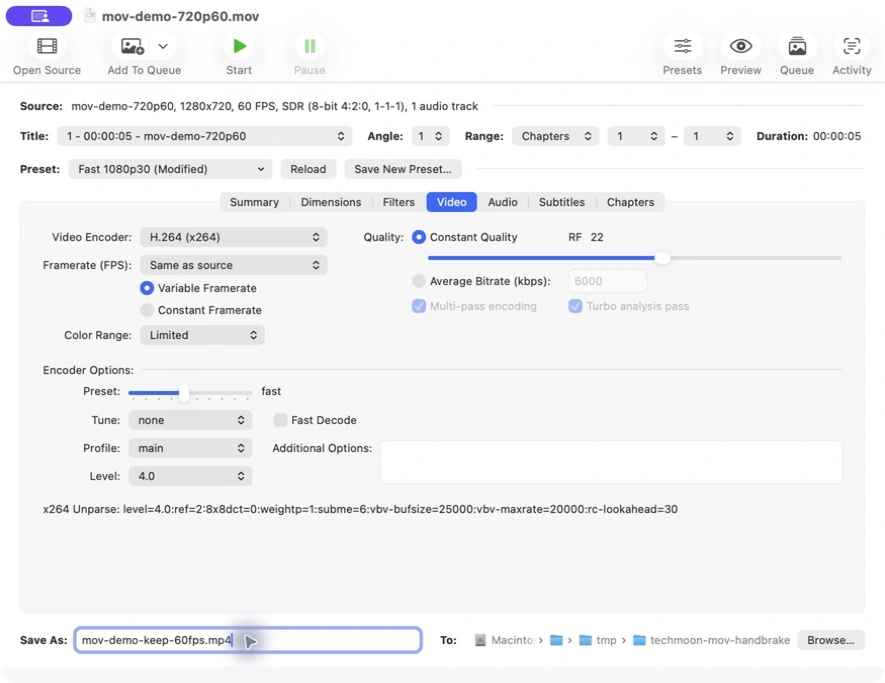Screen dimensions: 885x683
Task: Toggle Turbo analysis pass checkbox
Action: [575, 306]
